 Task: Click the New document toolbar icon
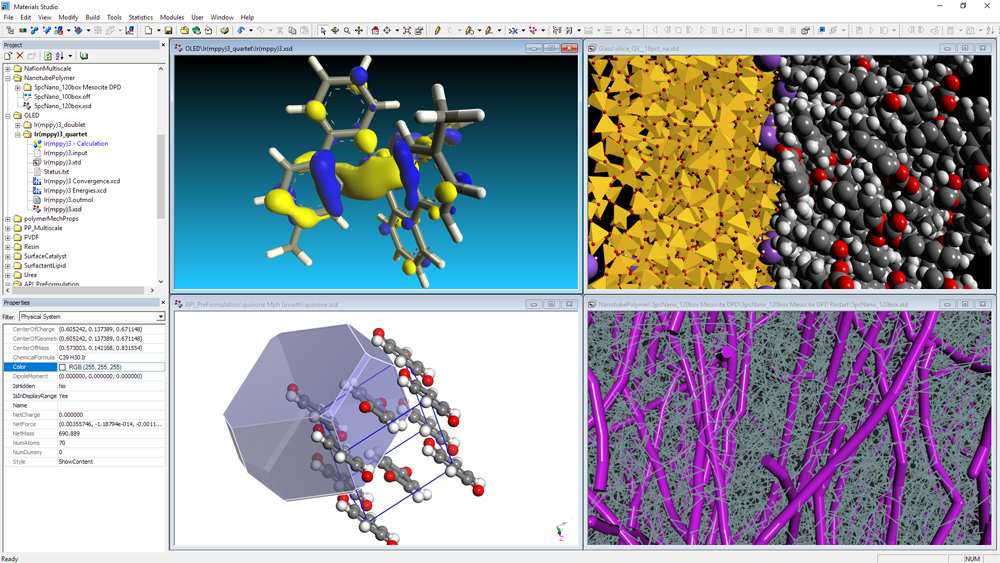coord(148,30)
